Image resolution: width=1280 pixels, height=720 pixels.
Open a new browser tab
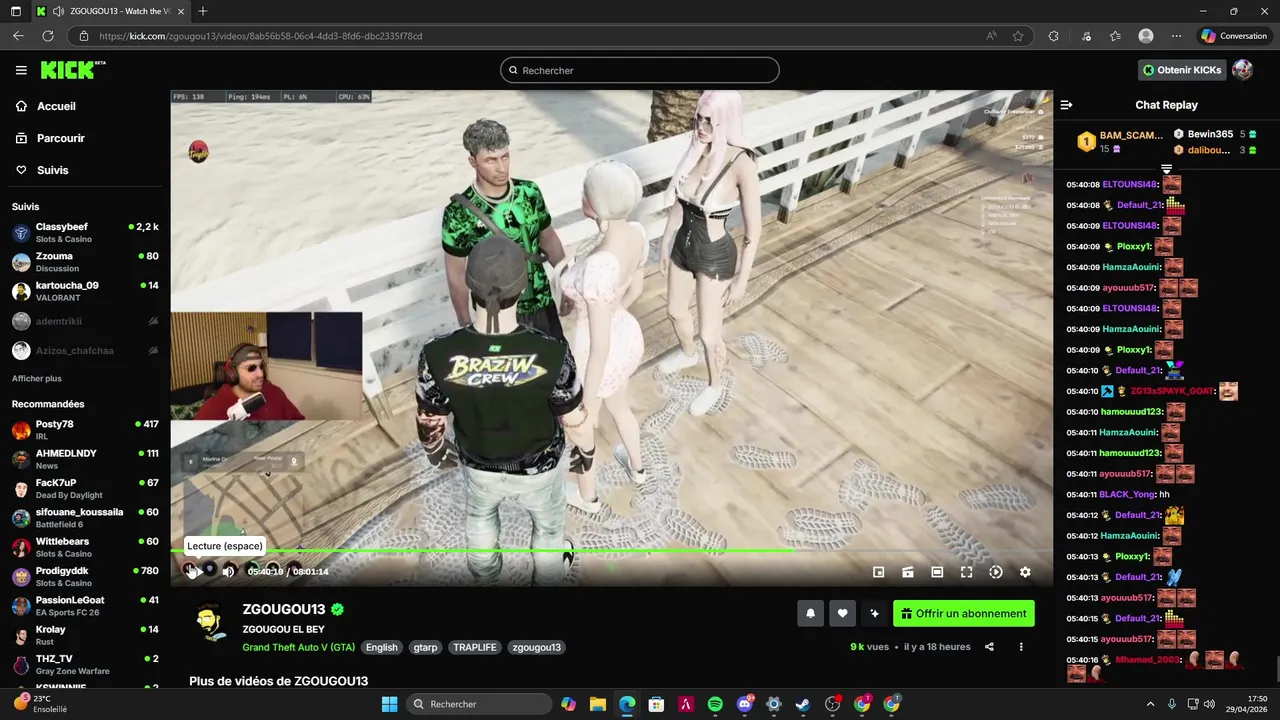(203, 11)
